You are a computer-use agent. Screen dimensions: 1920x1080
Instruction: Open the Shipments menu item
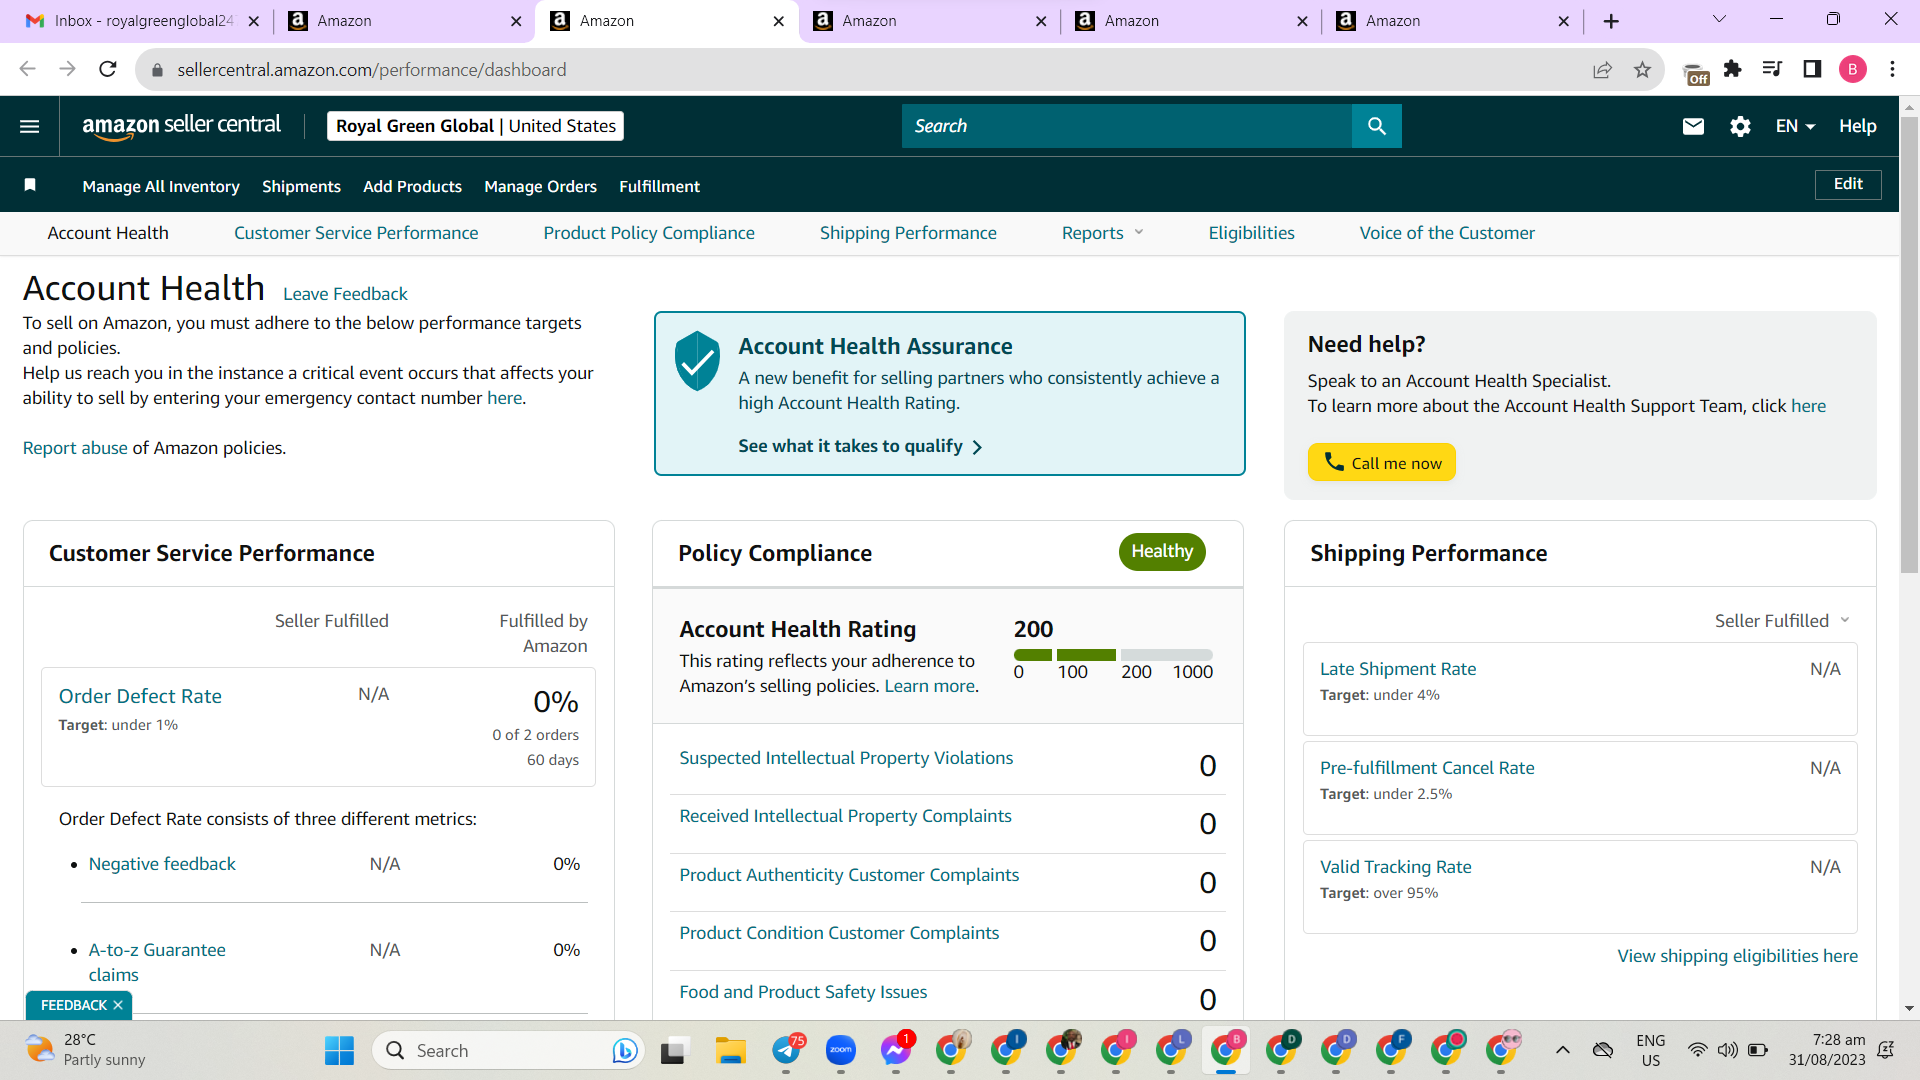[x=301, y=186]
